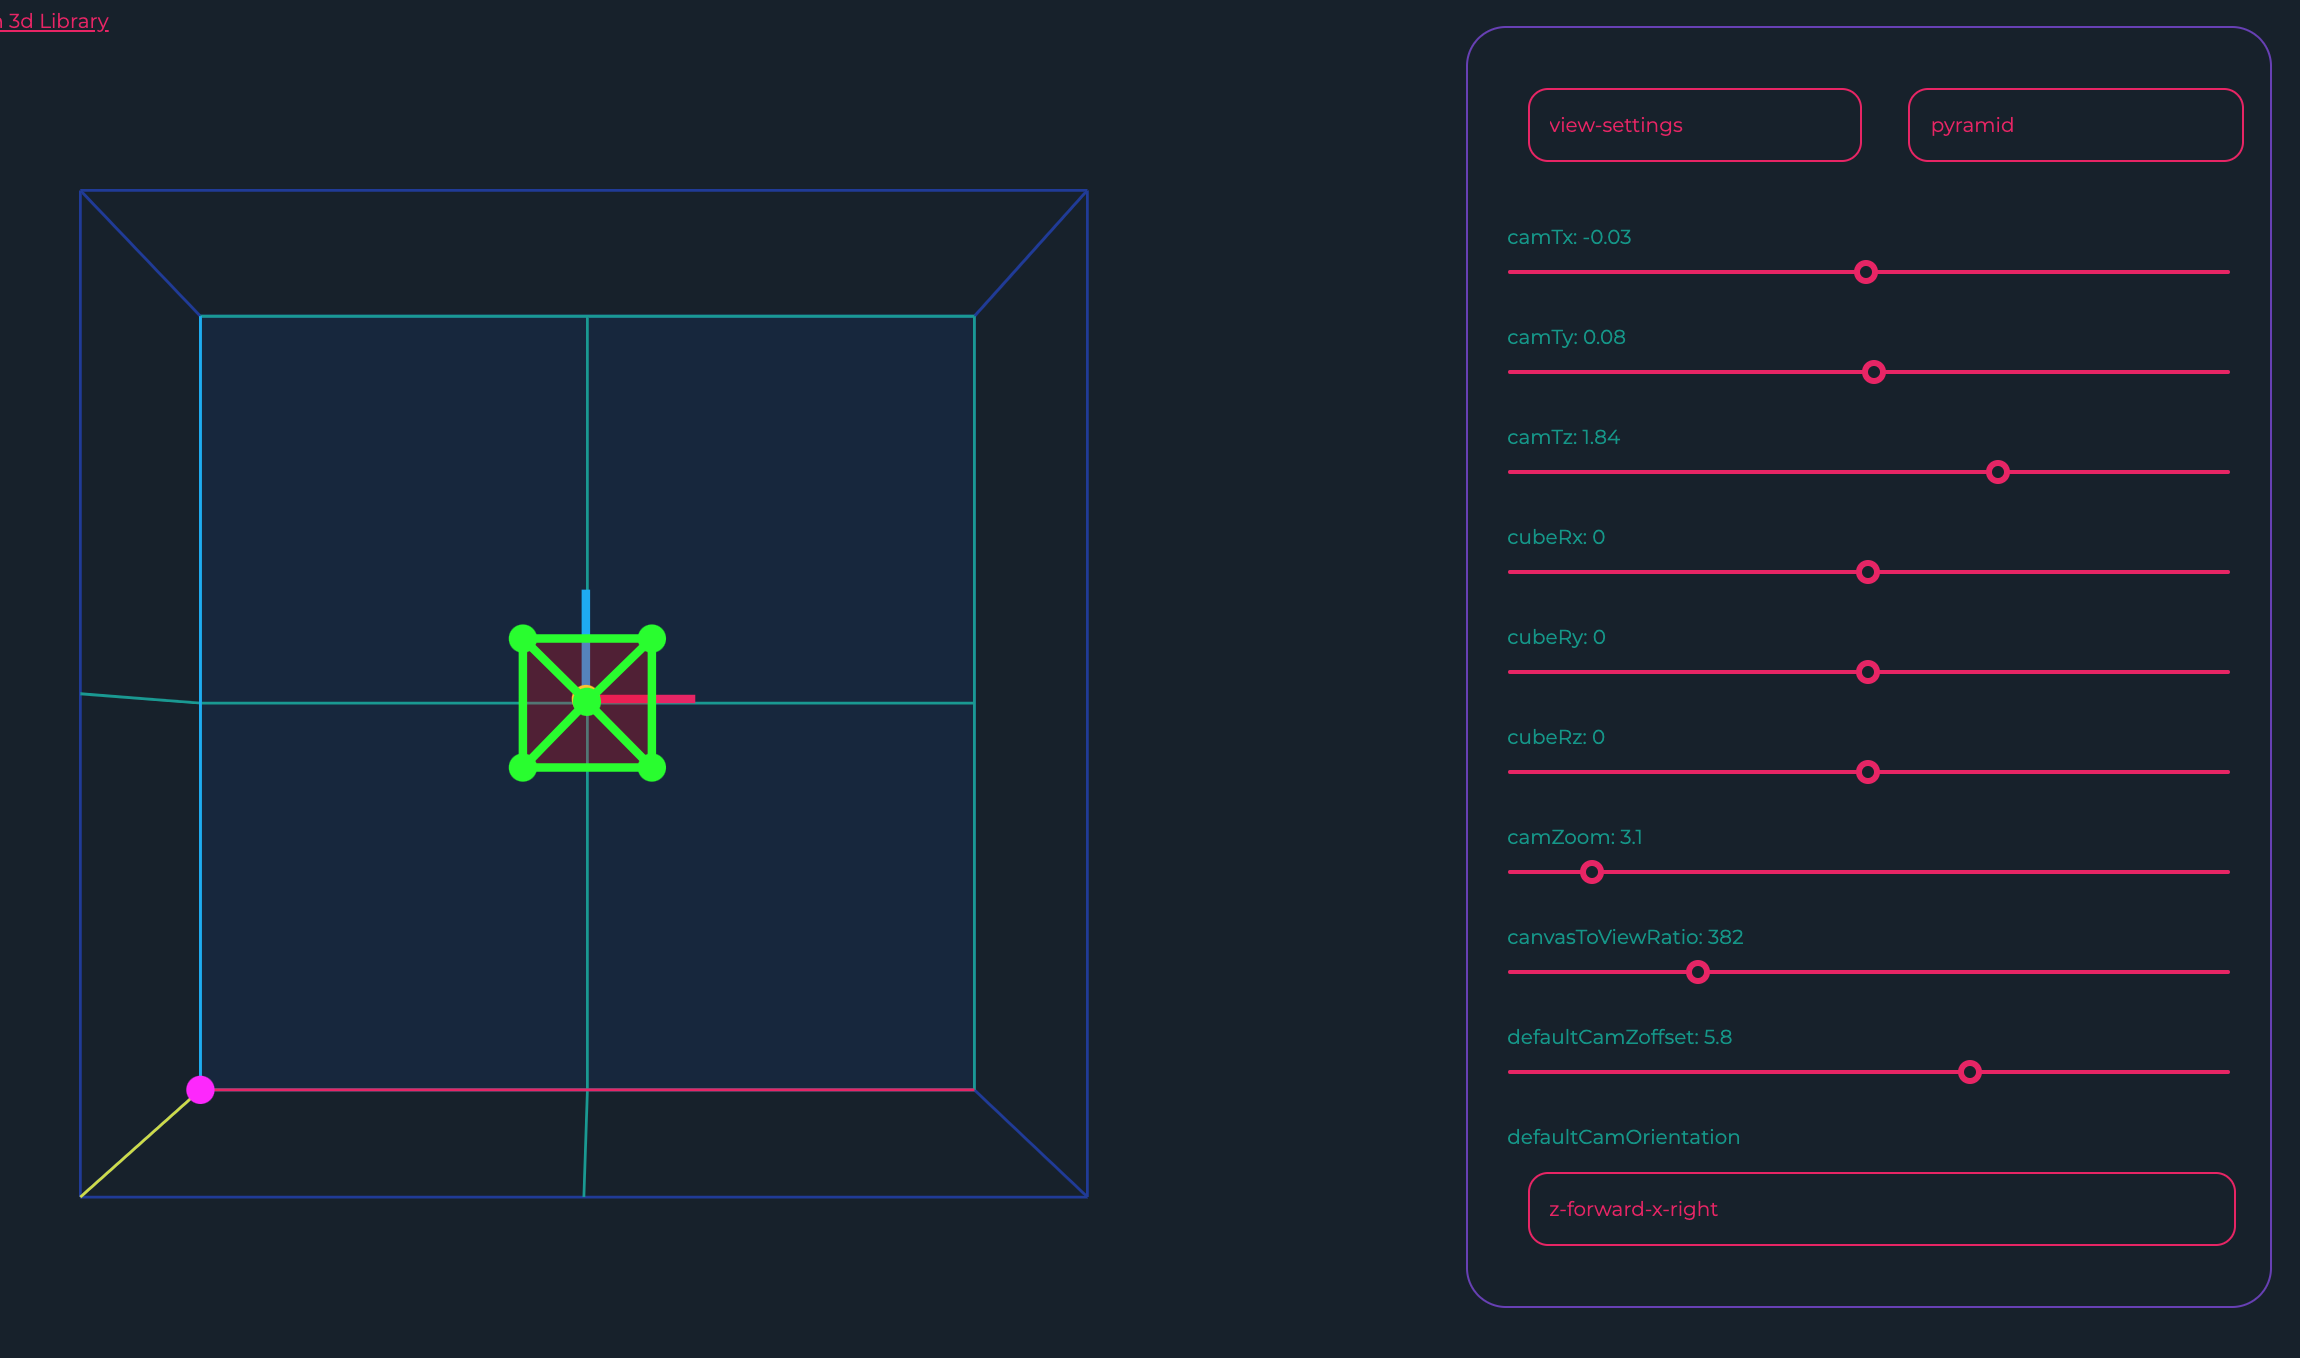
Task: Click the pyramid's top-left green vertex
Action: click(x=522, y=638)
